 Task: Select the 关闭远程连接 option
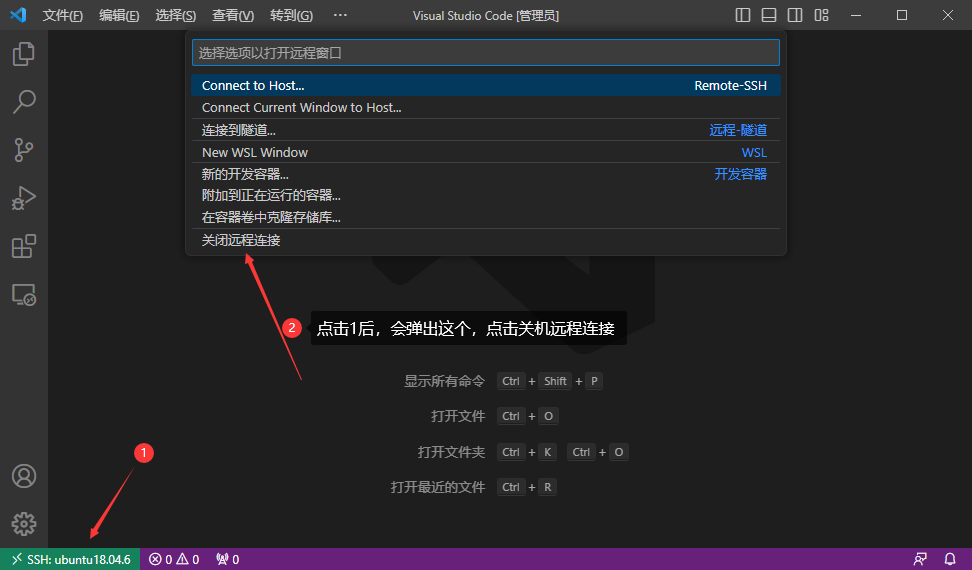485,240
